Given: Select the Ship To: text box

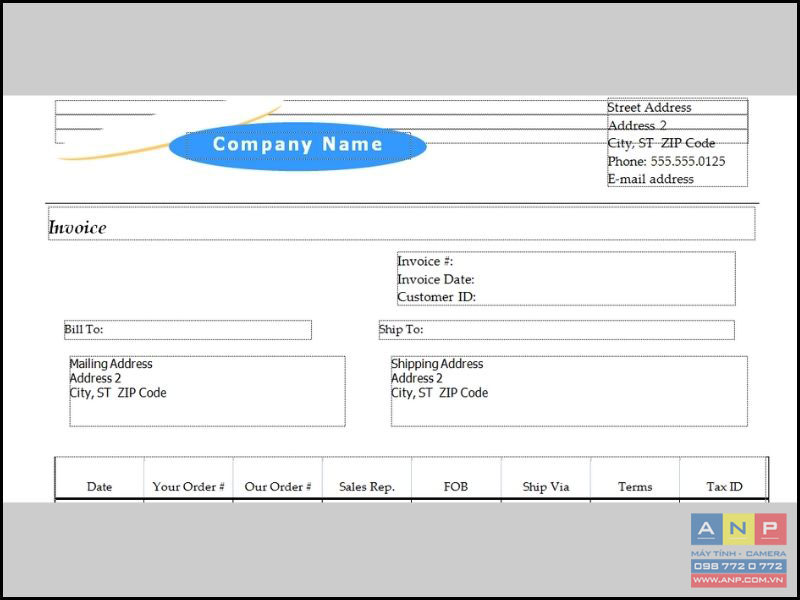Looking at the screenshot, I should click(x=557, y=330).
